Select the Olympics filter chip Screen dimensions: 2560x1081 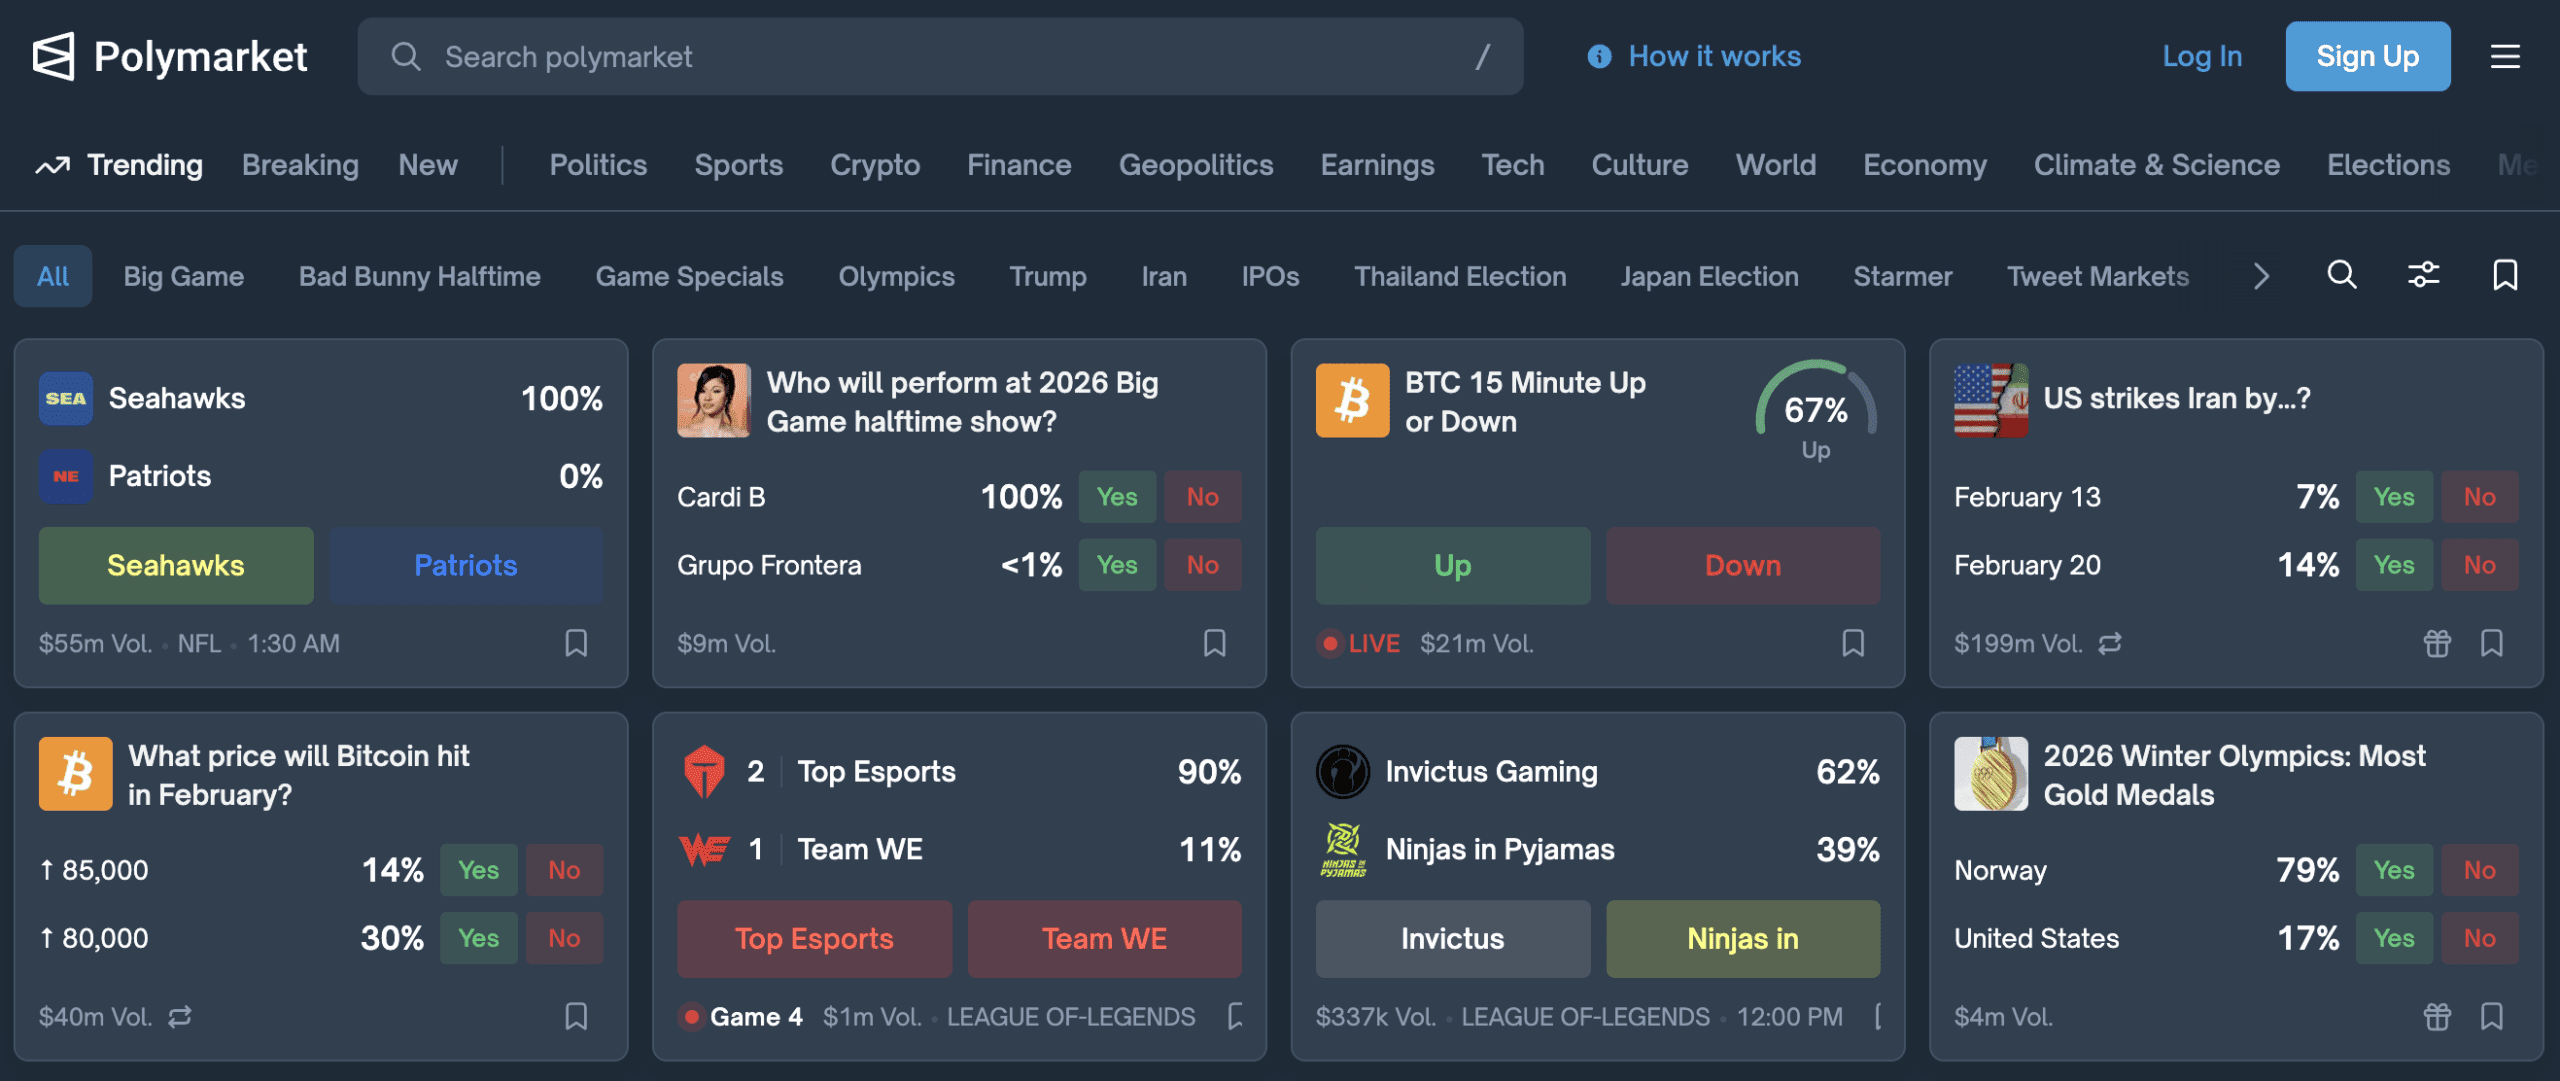896,276
